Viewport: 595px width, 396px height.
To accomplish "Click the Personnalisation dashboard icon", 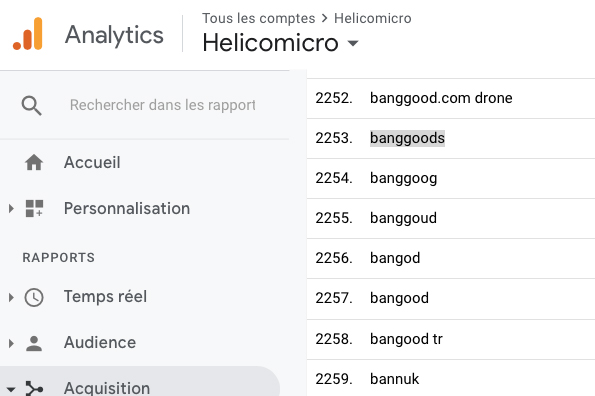I will tap(34, 209).
